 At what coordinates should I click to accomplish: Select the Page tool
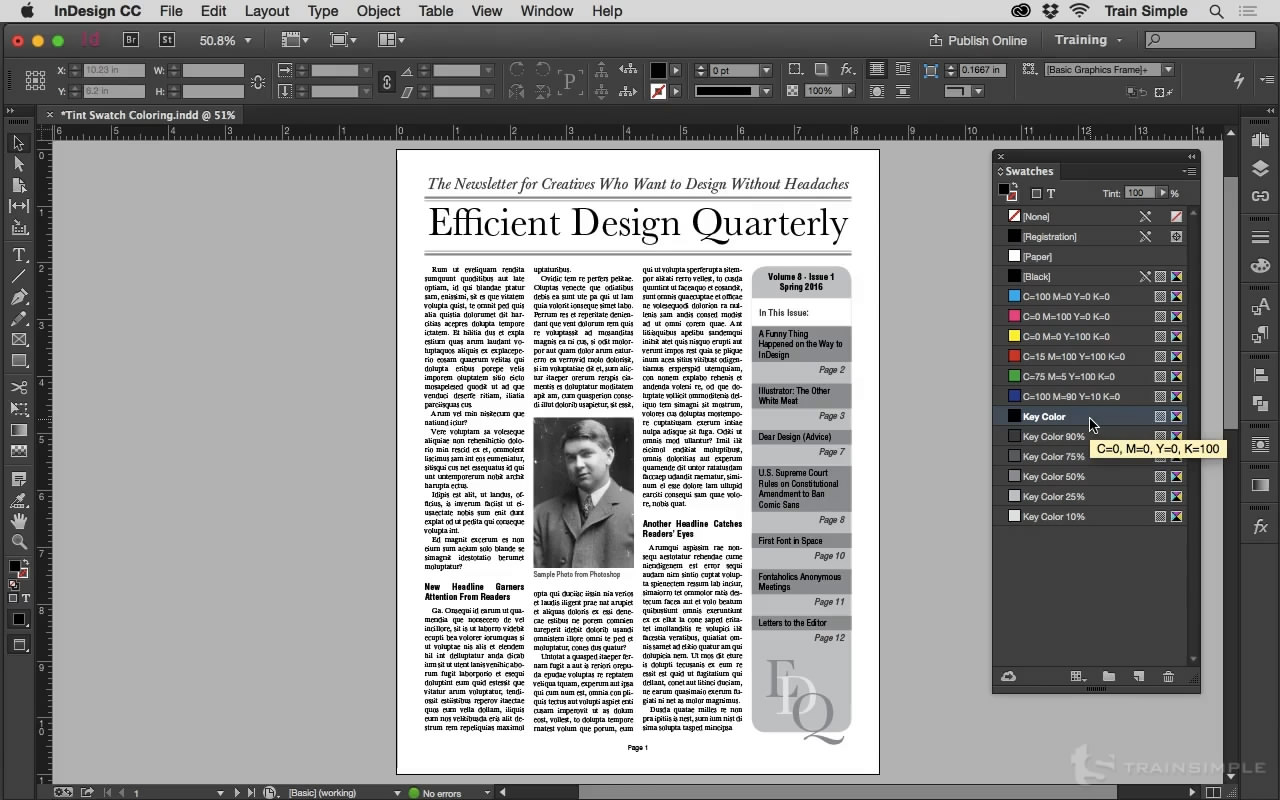point(18,185)
